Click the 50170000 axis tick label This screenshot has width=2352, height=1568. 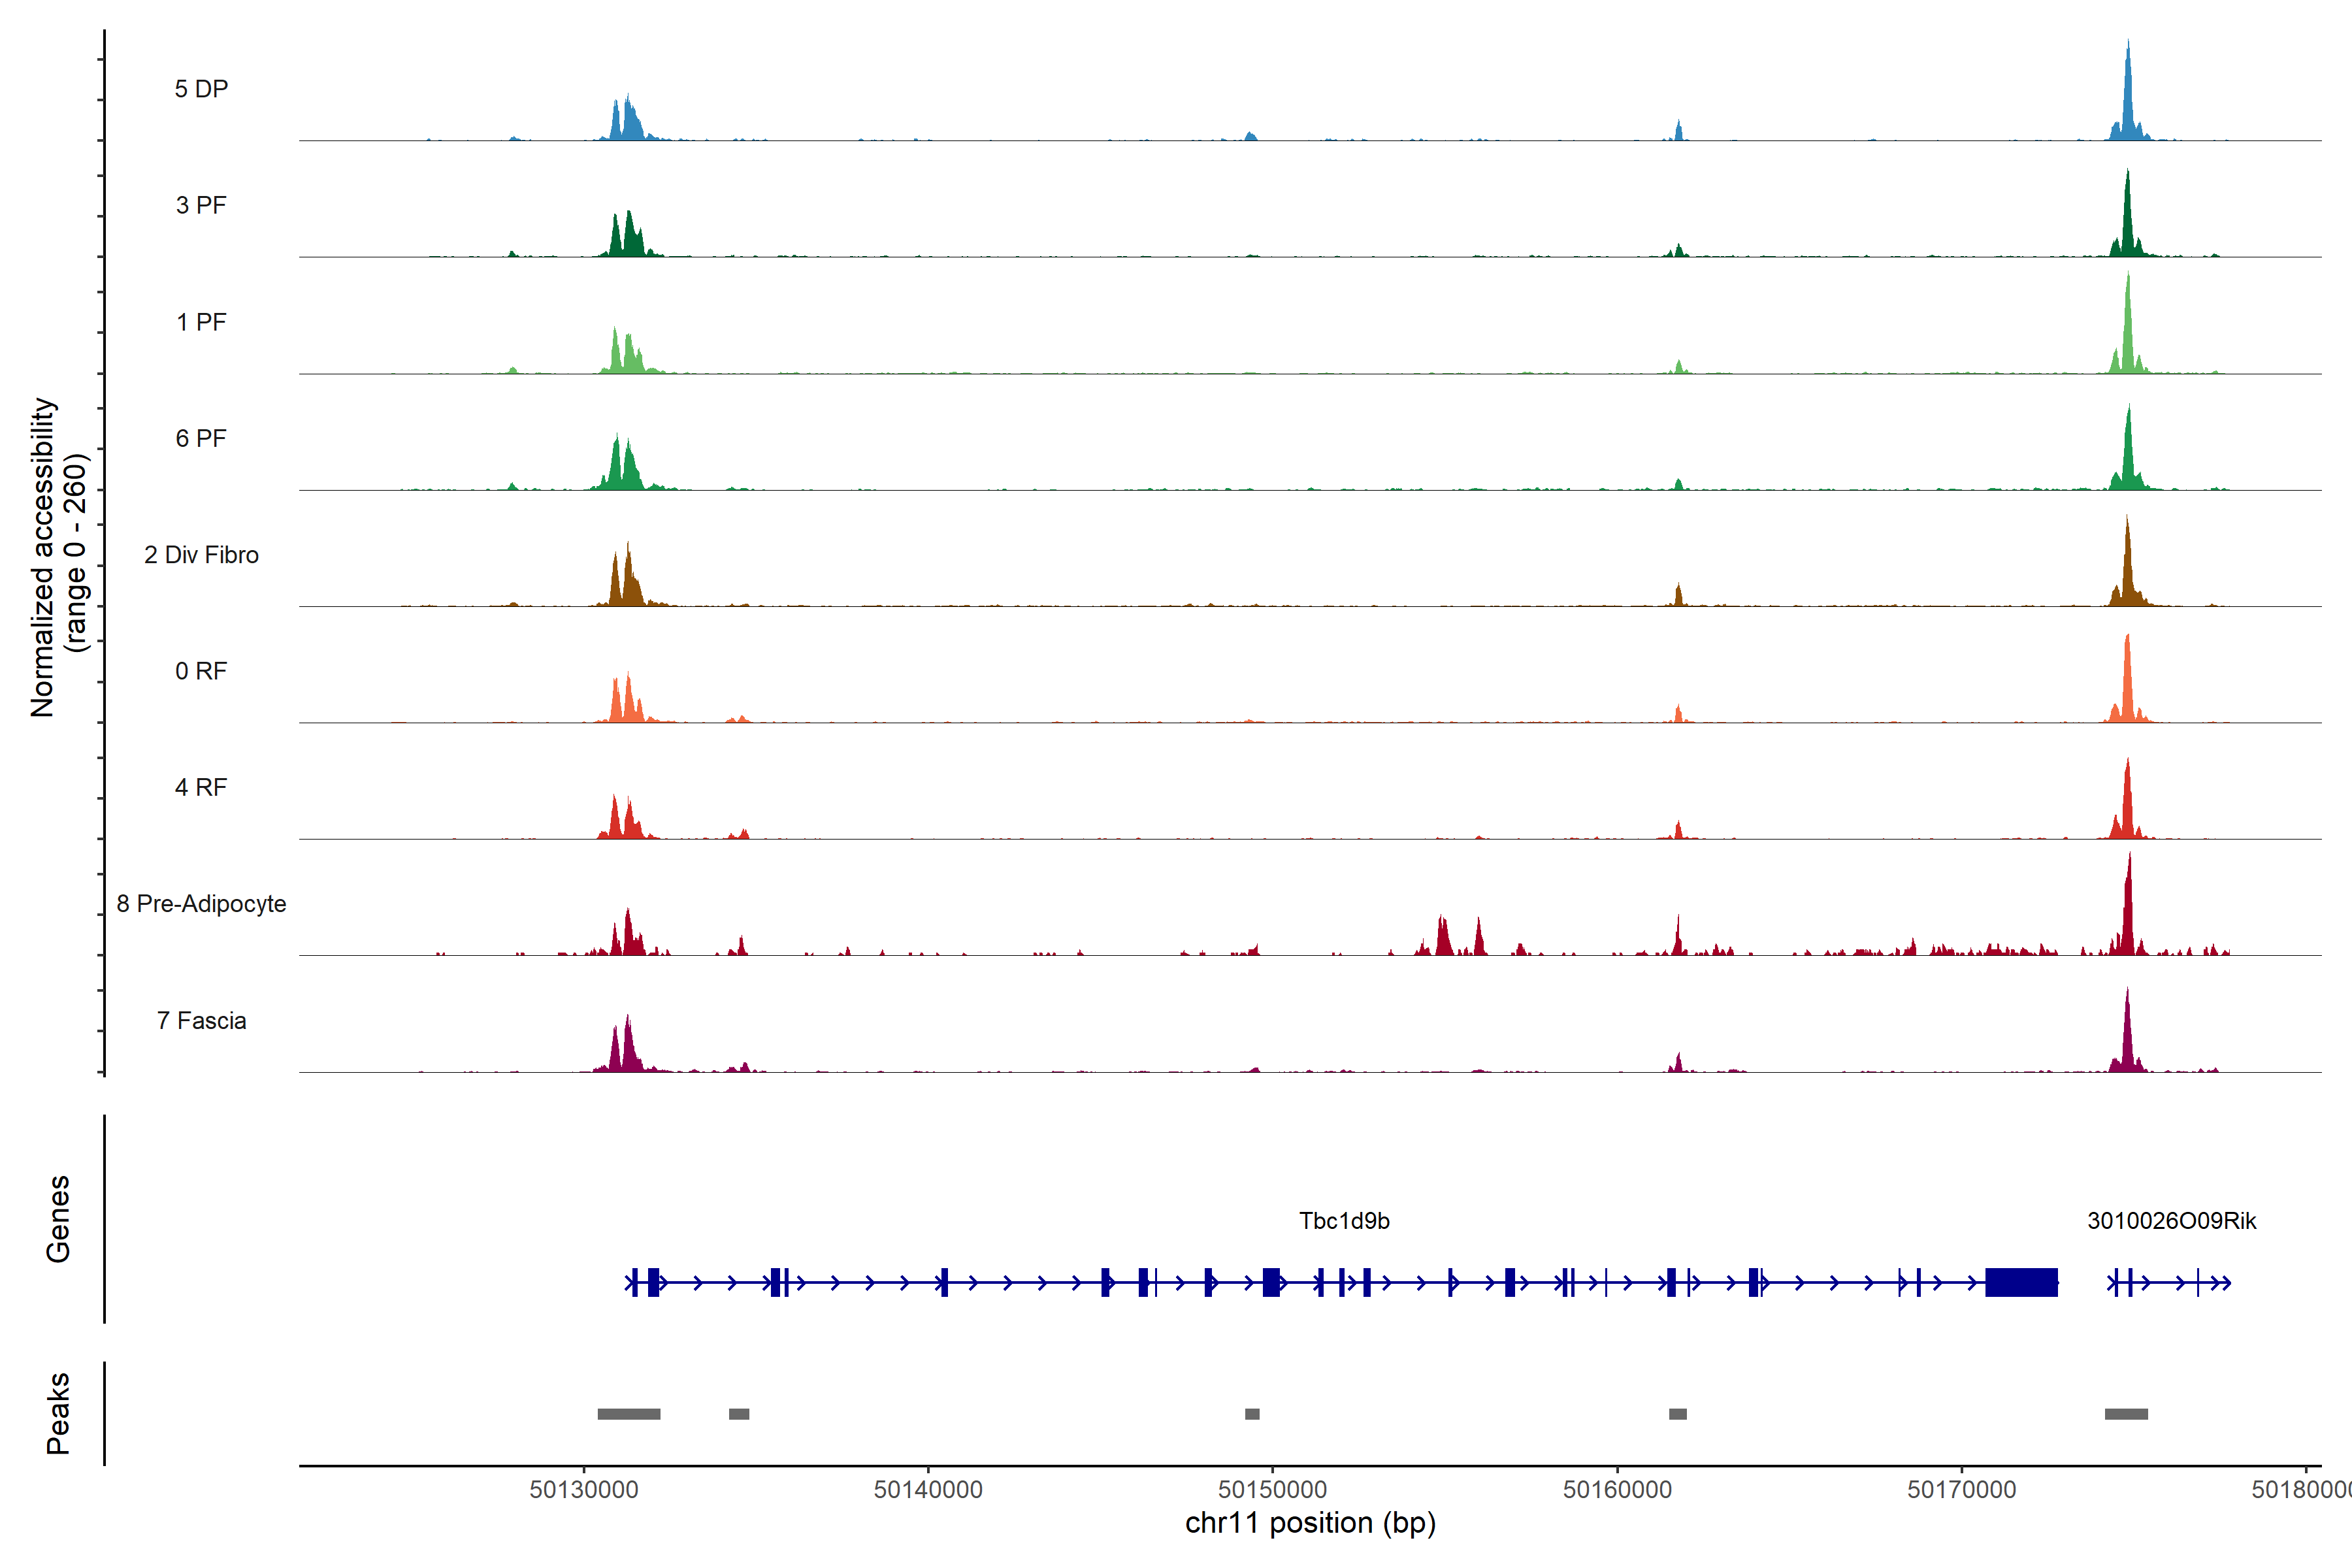1961,1490
